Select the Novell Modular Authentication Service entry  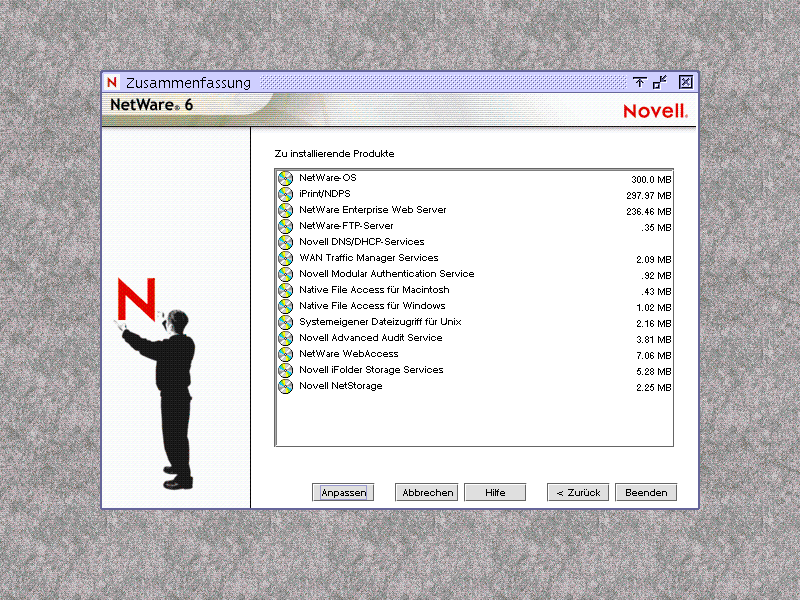tap(474, 274)
